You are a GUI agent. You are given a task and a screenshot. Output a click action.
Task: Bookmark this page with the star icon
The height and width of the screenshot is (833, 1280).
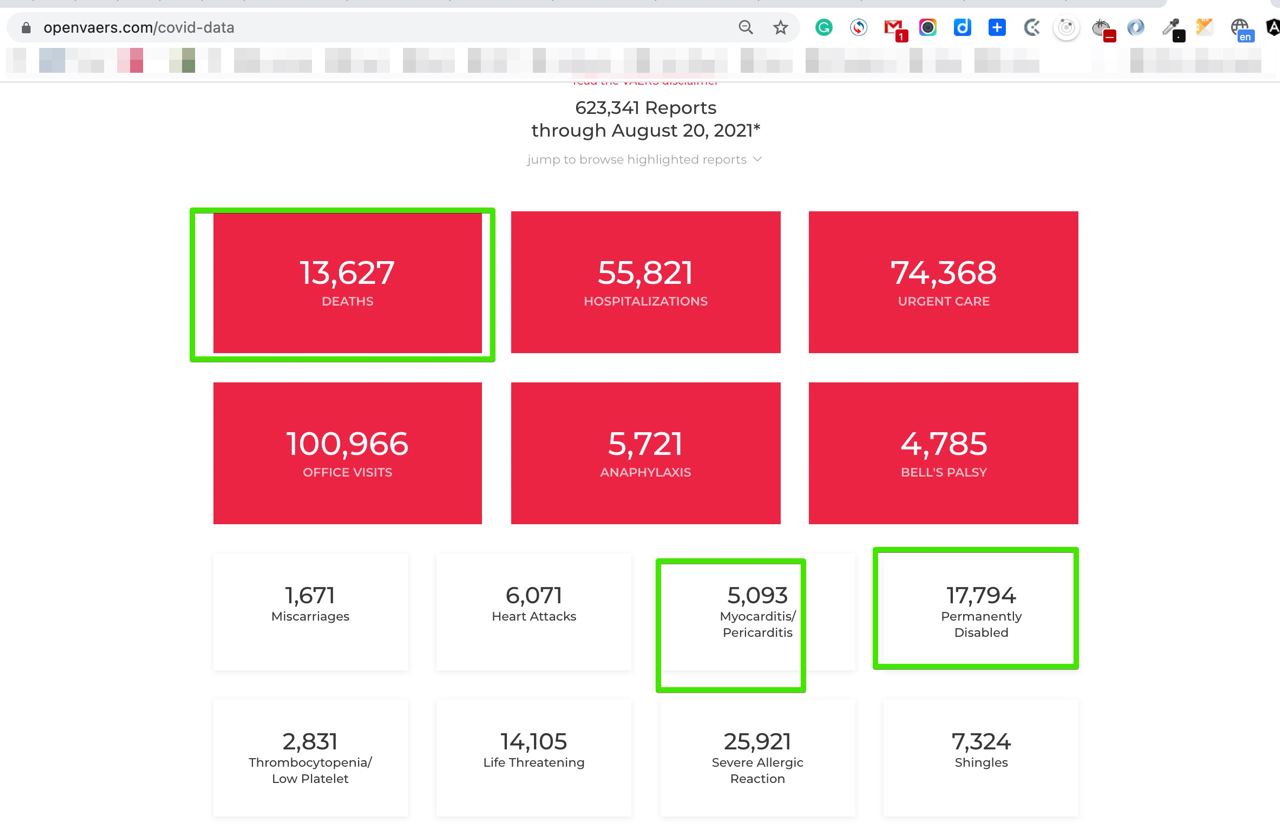coord(780,28)
